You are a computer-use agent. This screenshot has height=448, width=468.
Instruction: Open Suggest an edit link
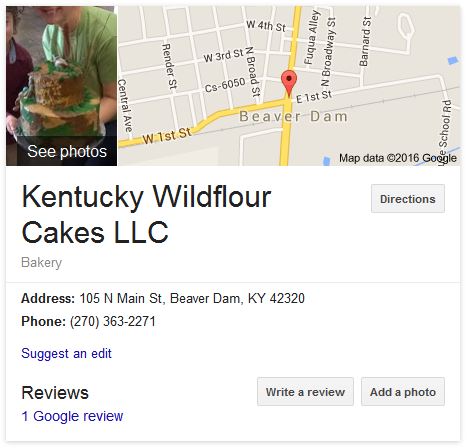[x=66, y=354]
